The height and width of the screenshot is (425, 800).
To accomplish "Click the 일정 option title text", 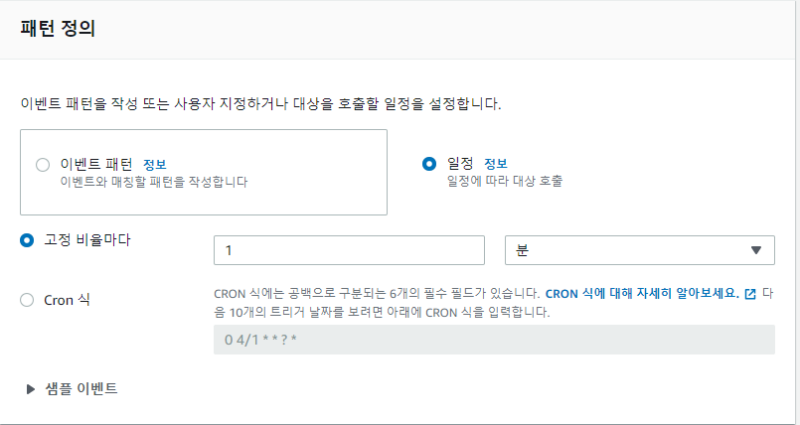I will click(461, 164).
